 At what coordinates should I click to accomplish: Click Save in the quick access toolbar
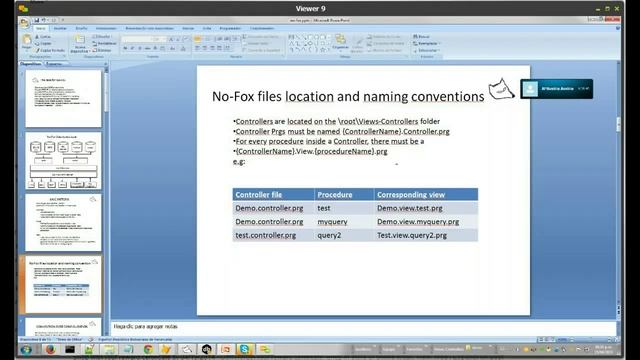click(x=37, y=20)
